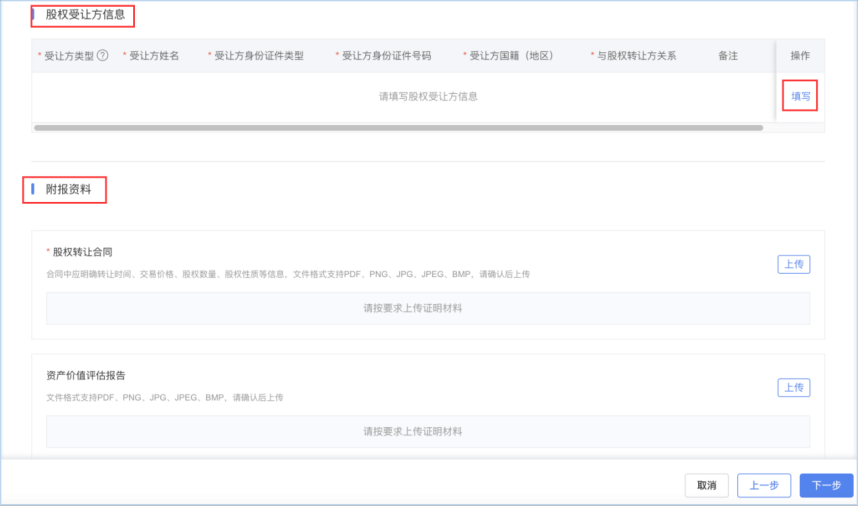Click the hint text starting 文件格式支持PDF under 资产价值评估报告
The image size is (858, 506).
165,398
